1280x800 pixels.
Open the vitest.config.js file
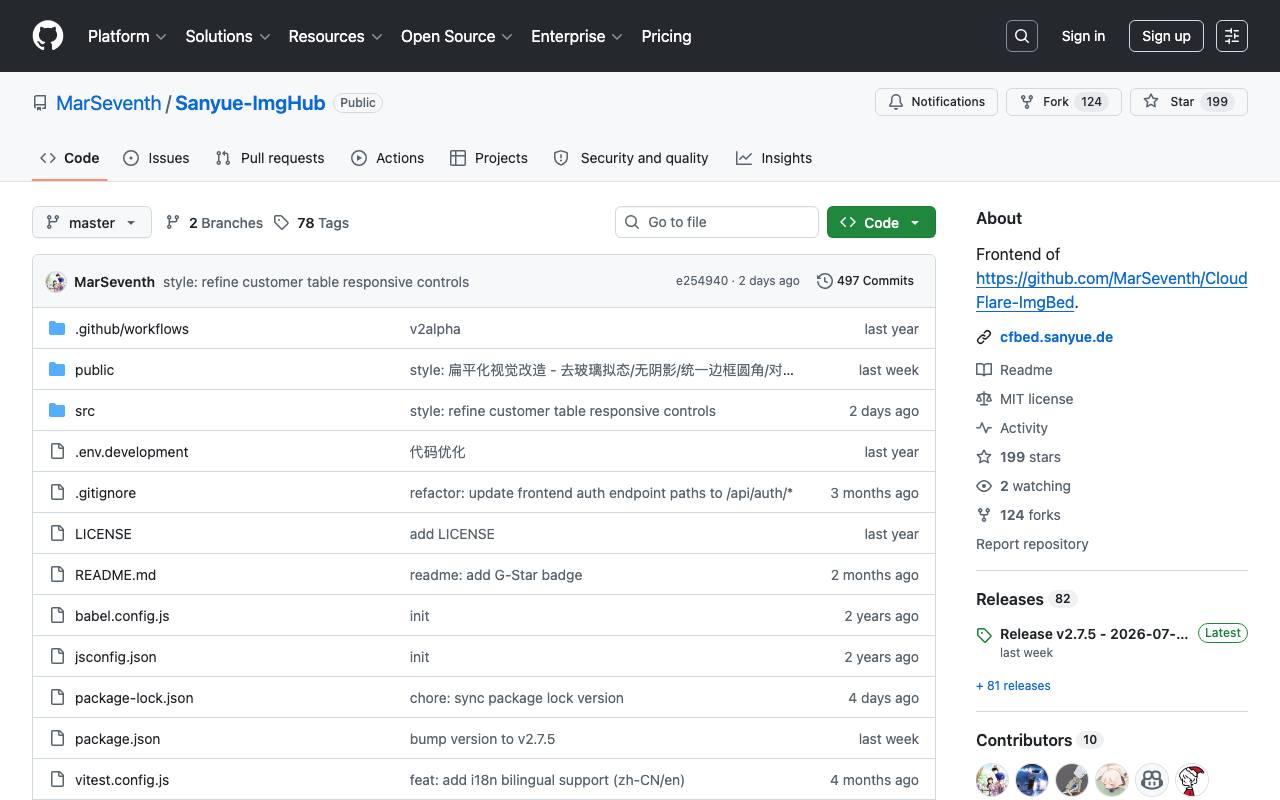[122, 780]
